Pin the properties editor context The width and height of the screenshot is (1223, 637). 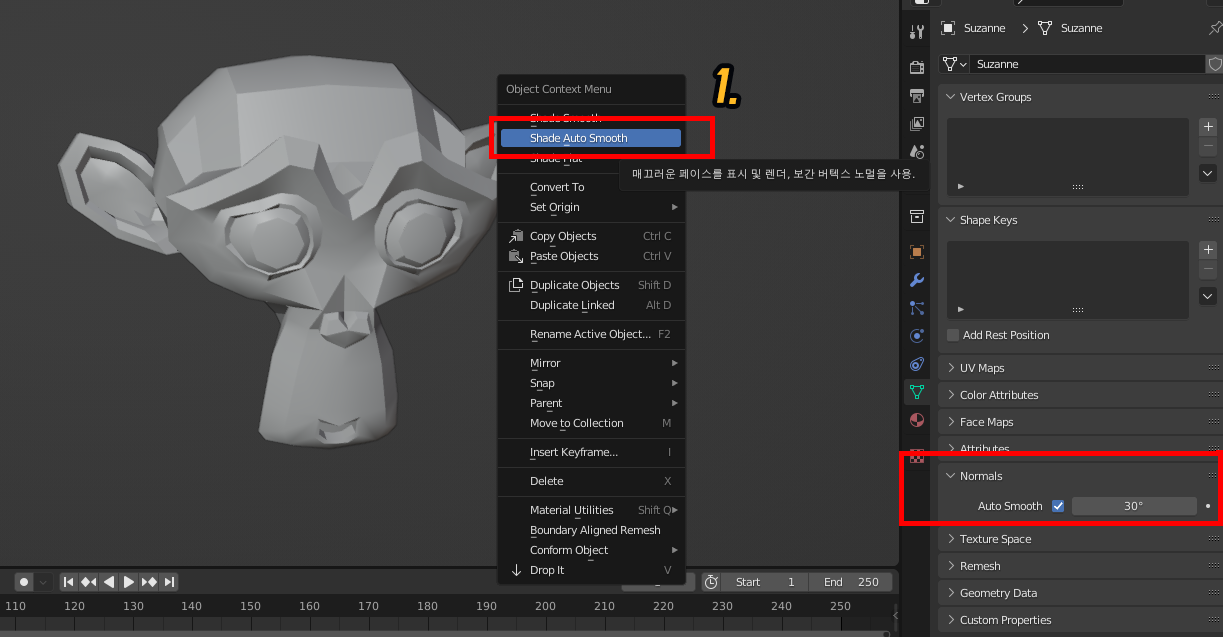[x=1215, y=28]
